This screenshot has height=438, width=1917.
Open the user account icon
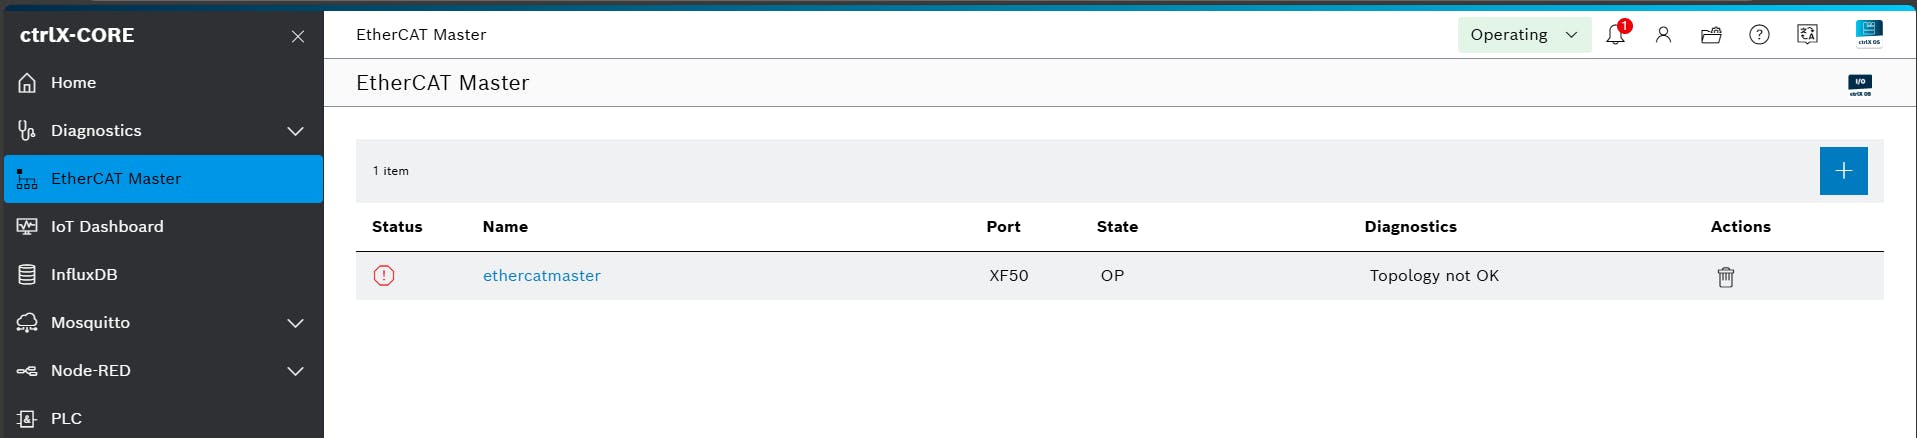[1663, 35]
